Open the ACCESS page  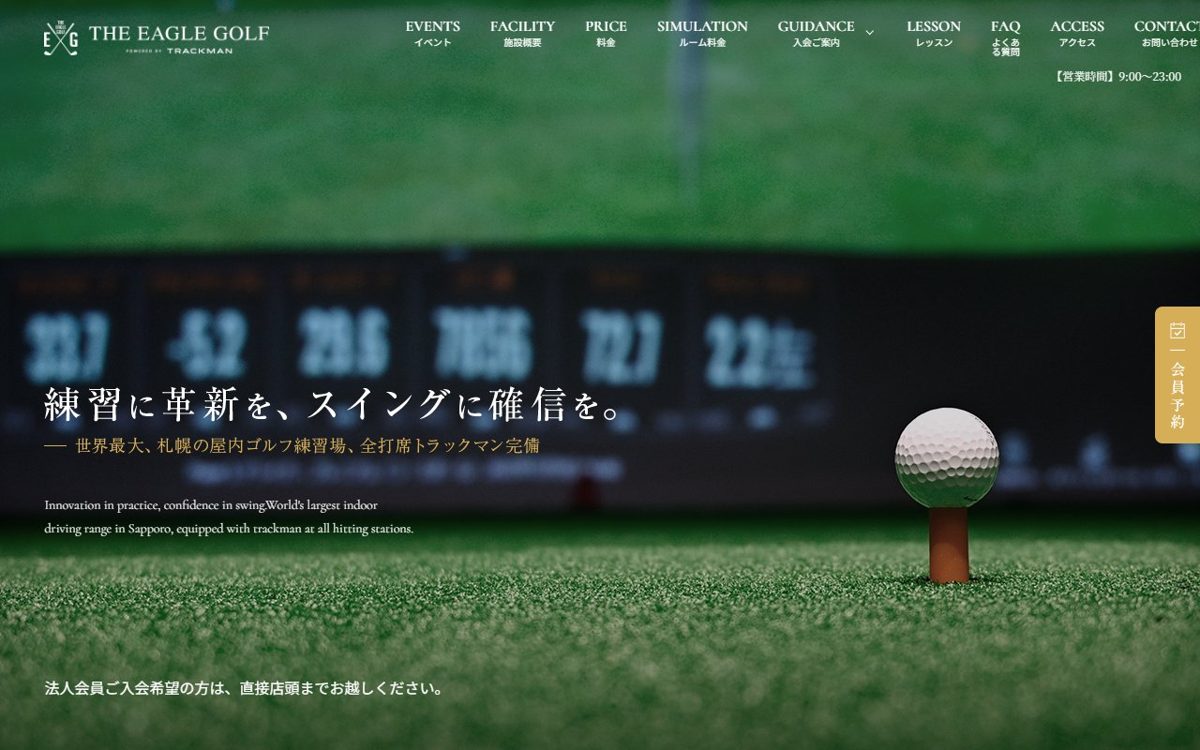point(1077,33)
